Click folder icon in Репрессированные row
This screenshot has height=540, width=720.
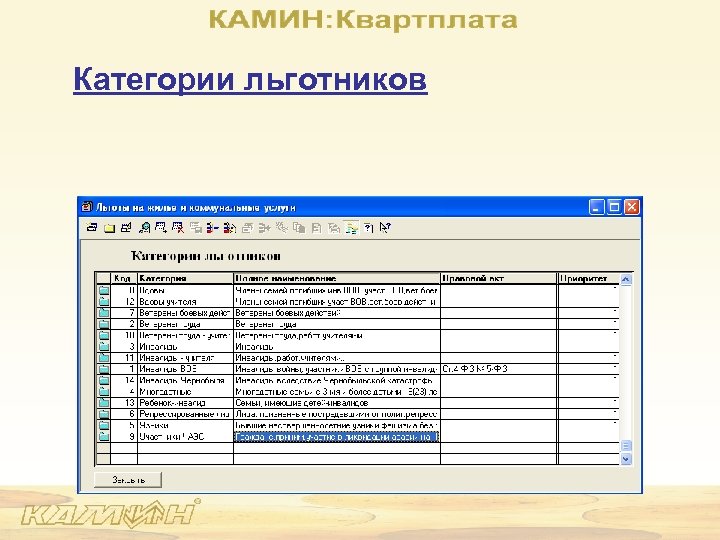click(x=104, y=414)
